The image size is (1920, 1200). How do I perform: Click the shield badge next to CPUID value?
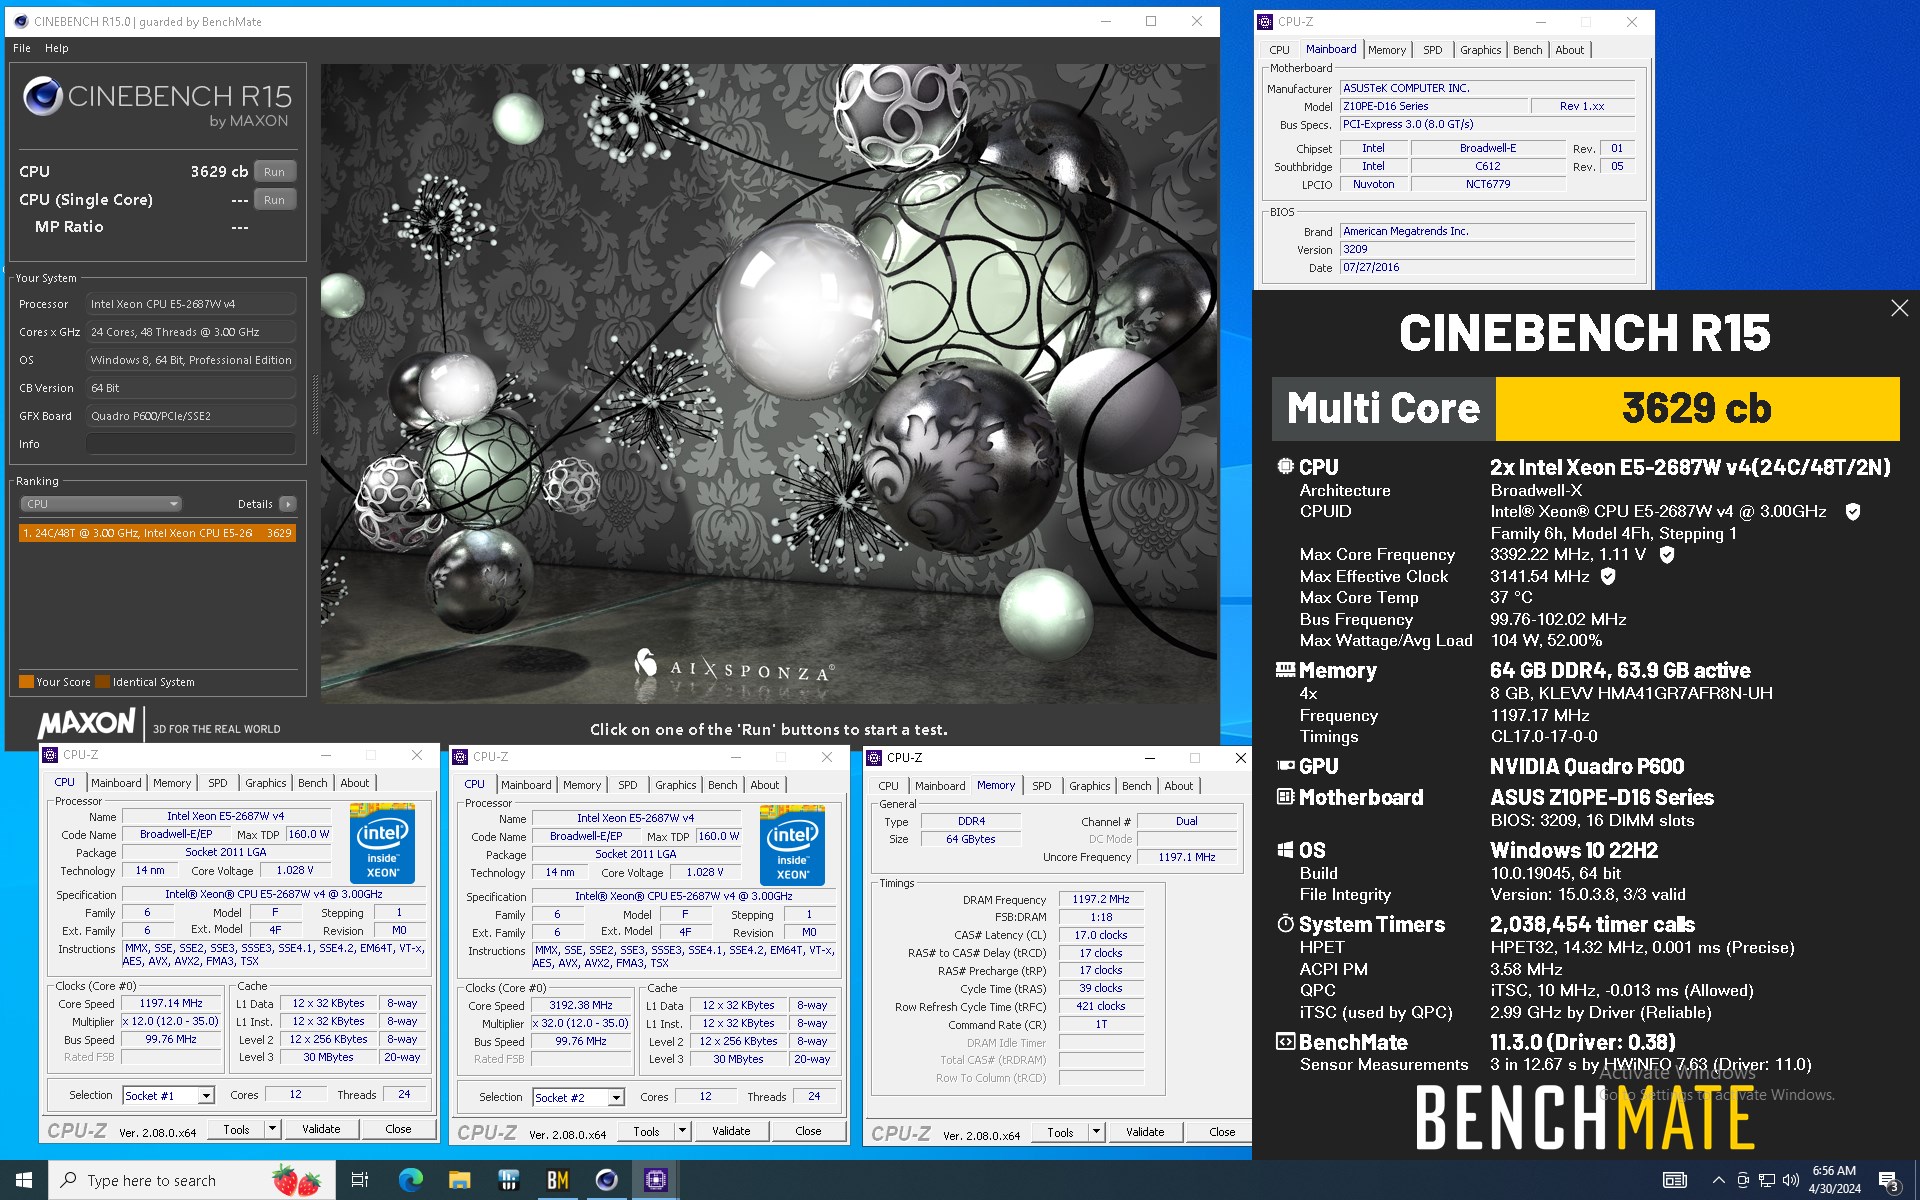tap(1852, 511)
